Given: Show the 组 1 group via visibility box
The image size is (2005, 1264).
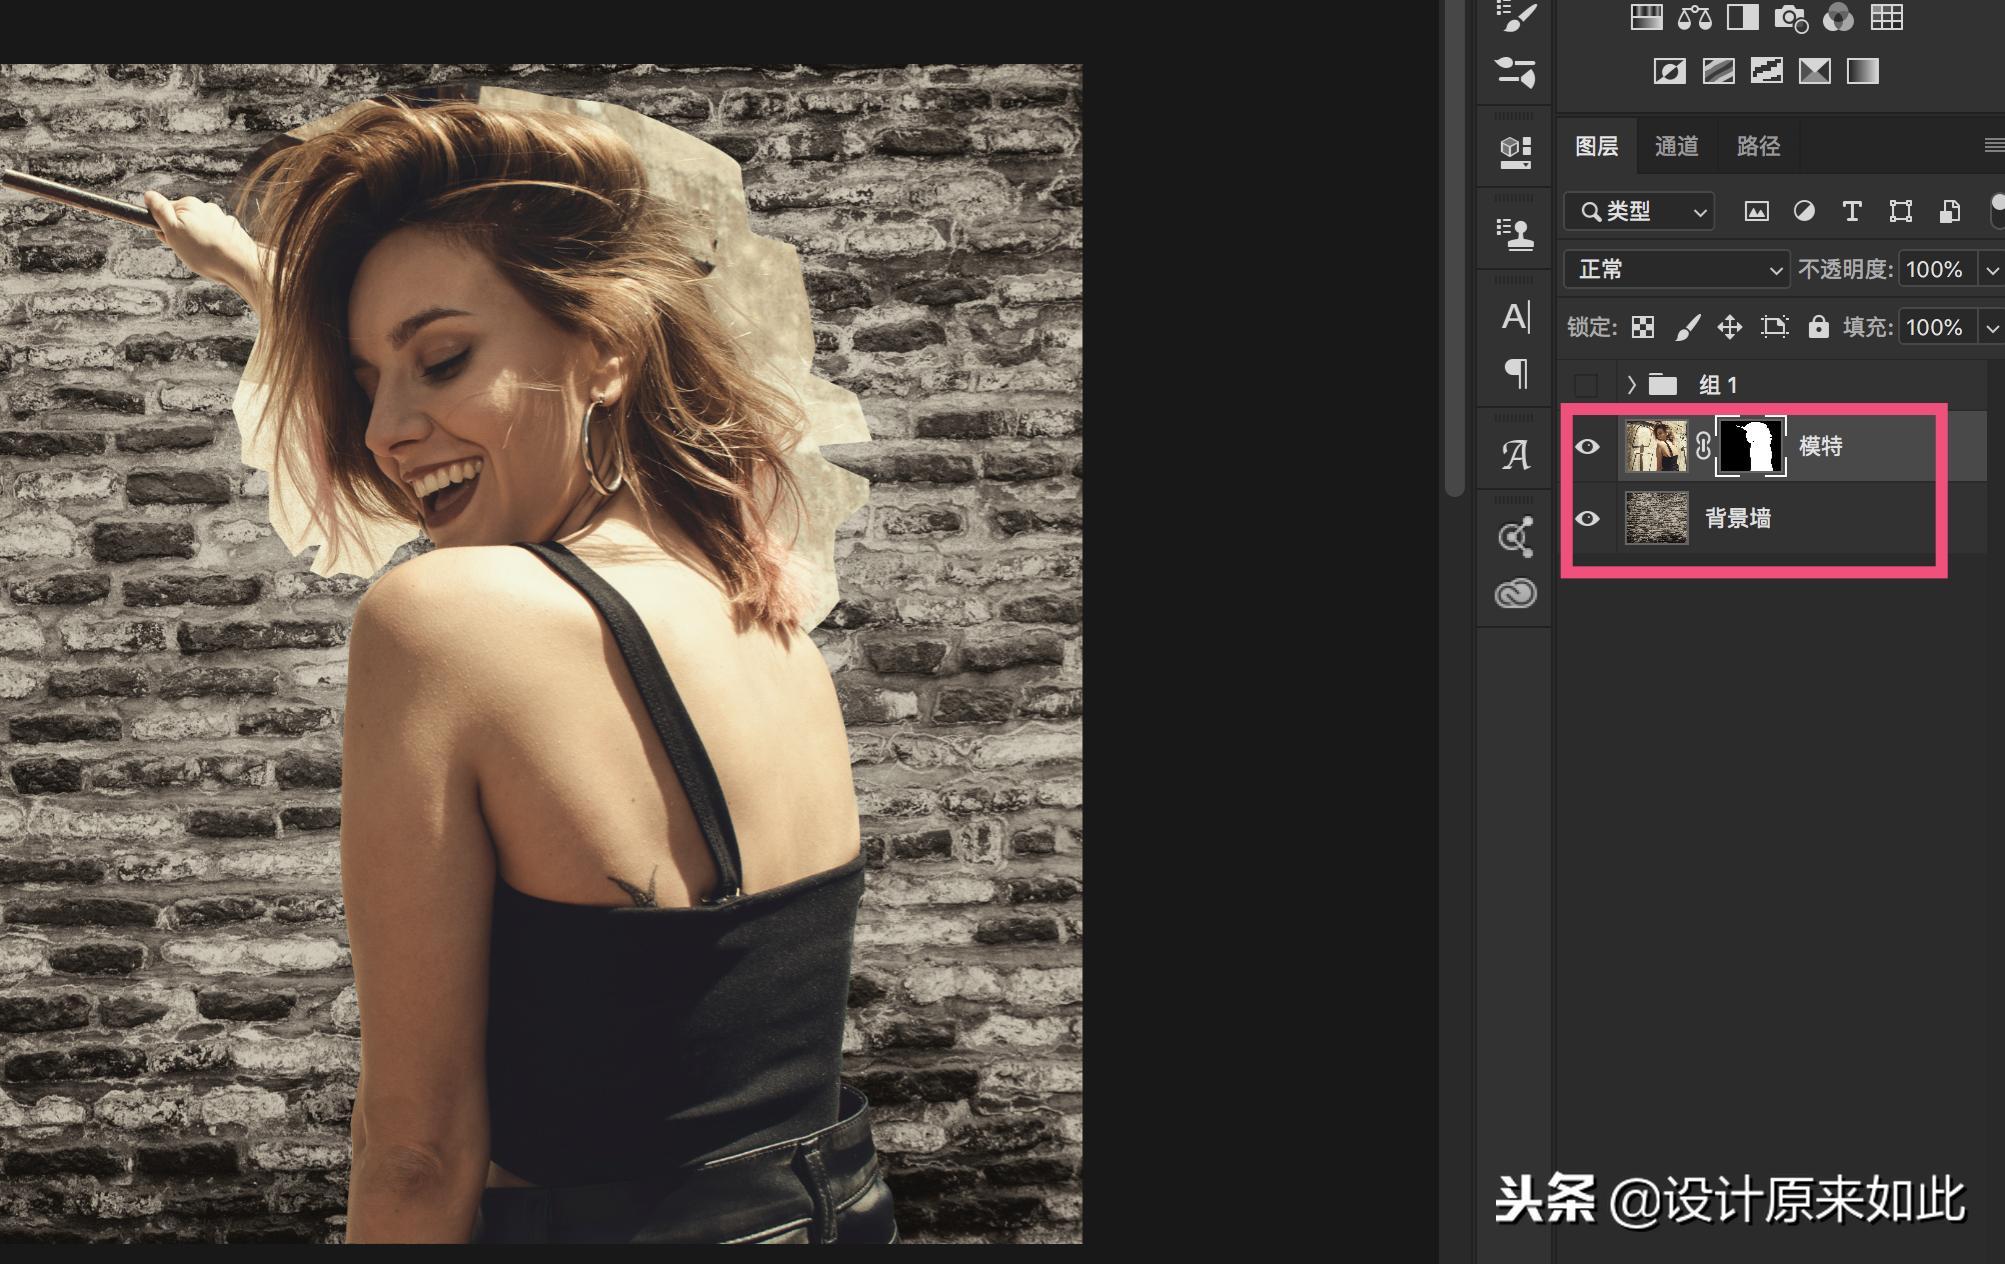Looking at the screenshot, I should [1586, 385].
